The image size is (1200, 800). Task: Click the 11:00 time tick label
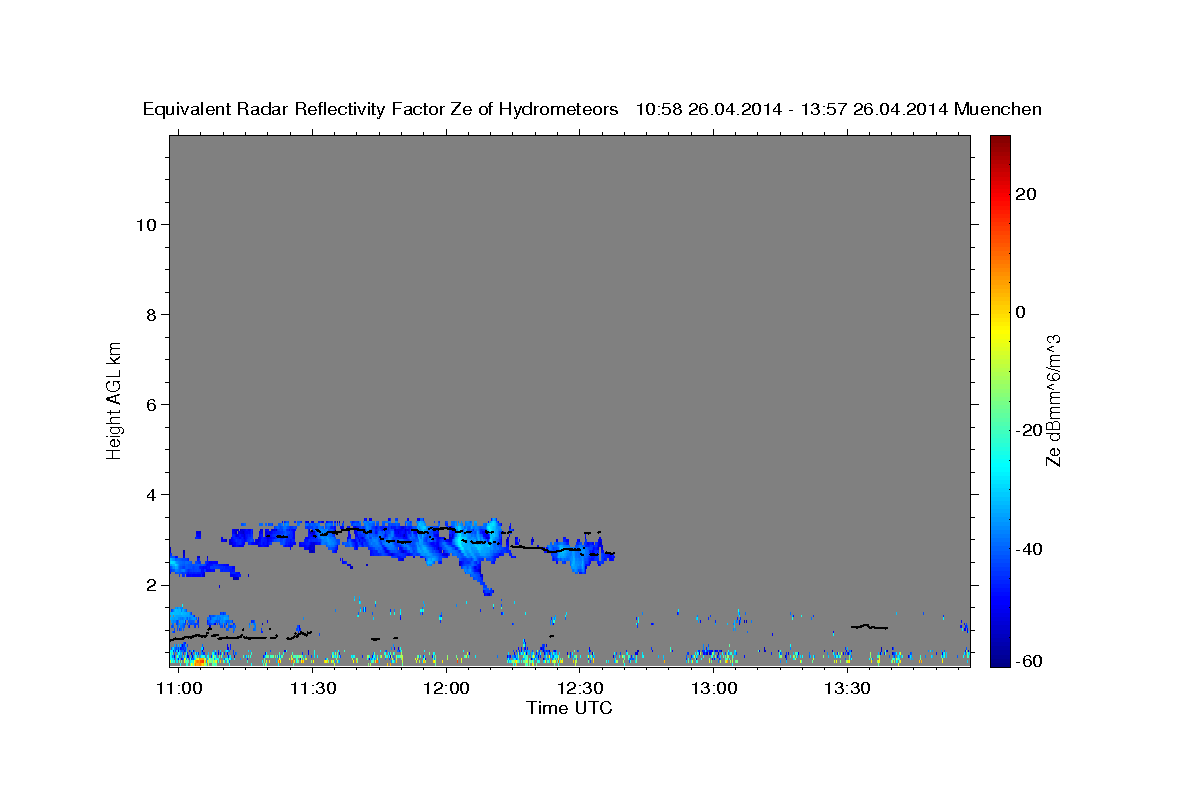(x=180, y=689)
